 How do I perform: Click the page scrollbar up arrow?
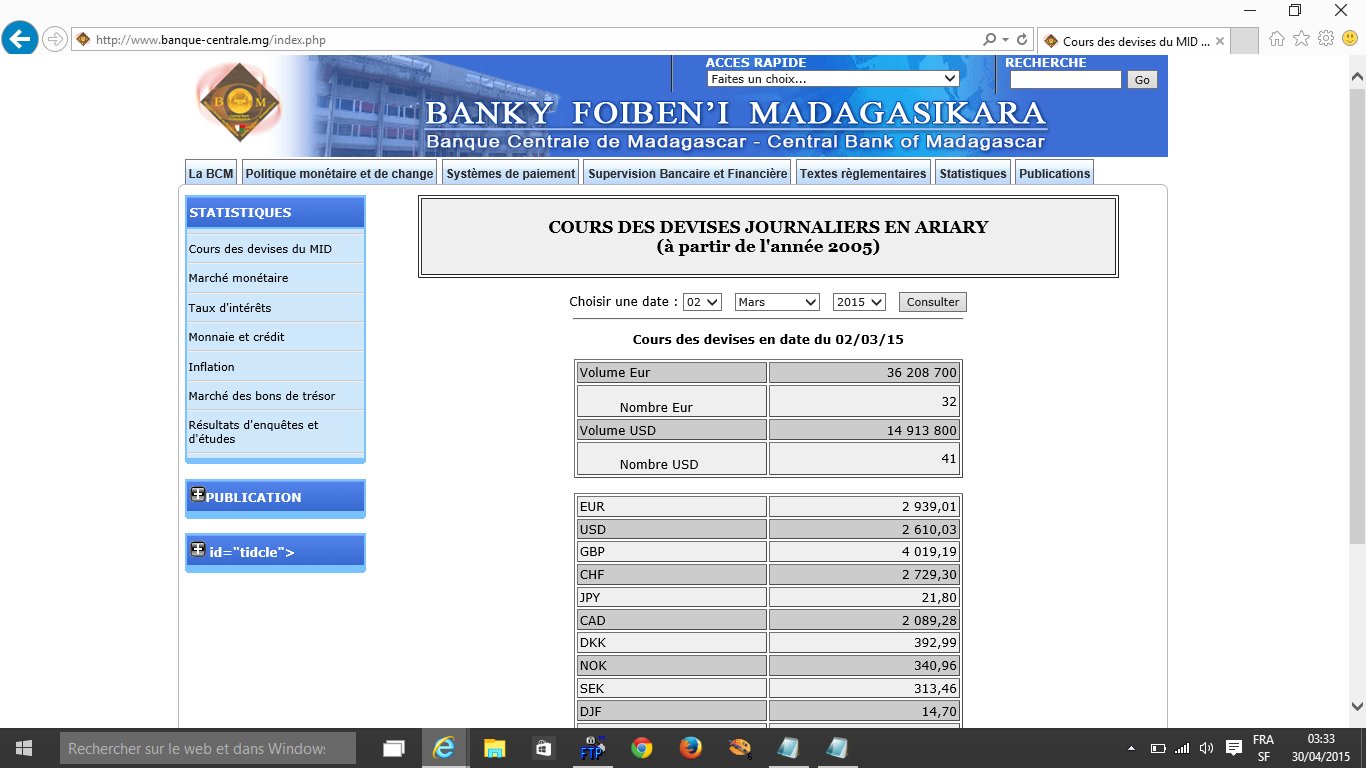click(1357, 76)
